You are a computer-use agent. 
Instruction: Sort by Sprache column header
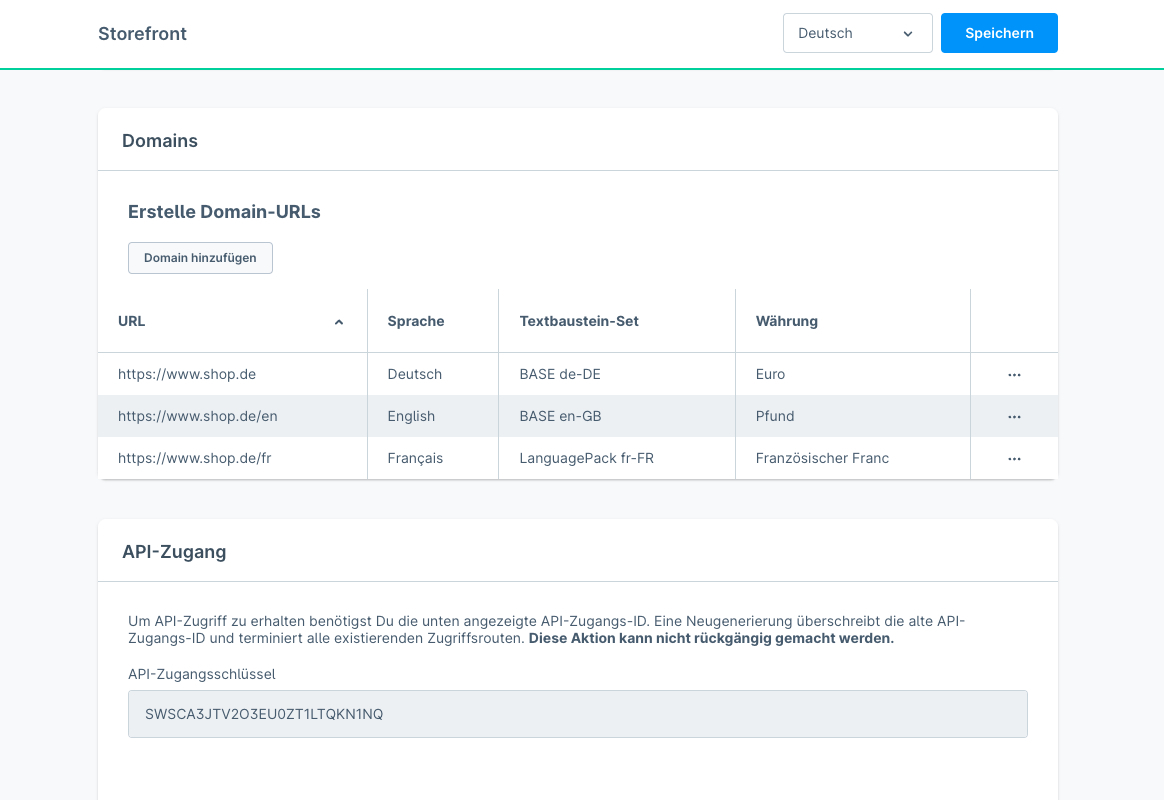[x=416, y=321]
